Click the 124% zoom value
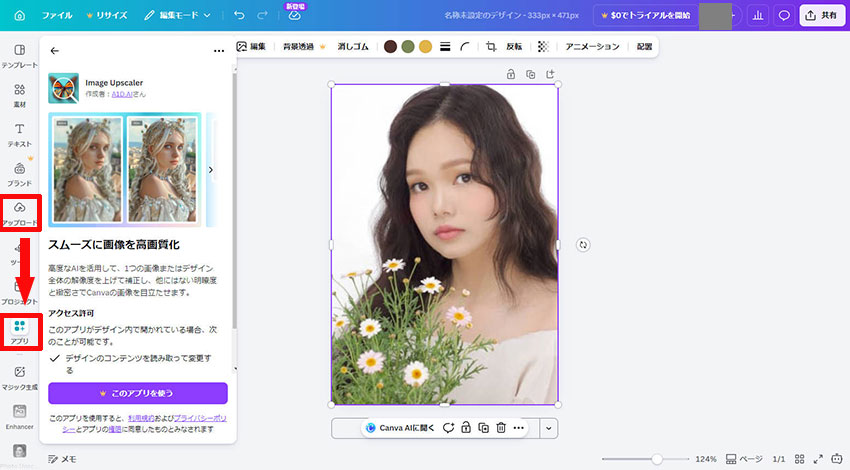Screen dimensions: 850x470 tap(706, 459)
